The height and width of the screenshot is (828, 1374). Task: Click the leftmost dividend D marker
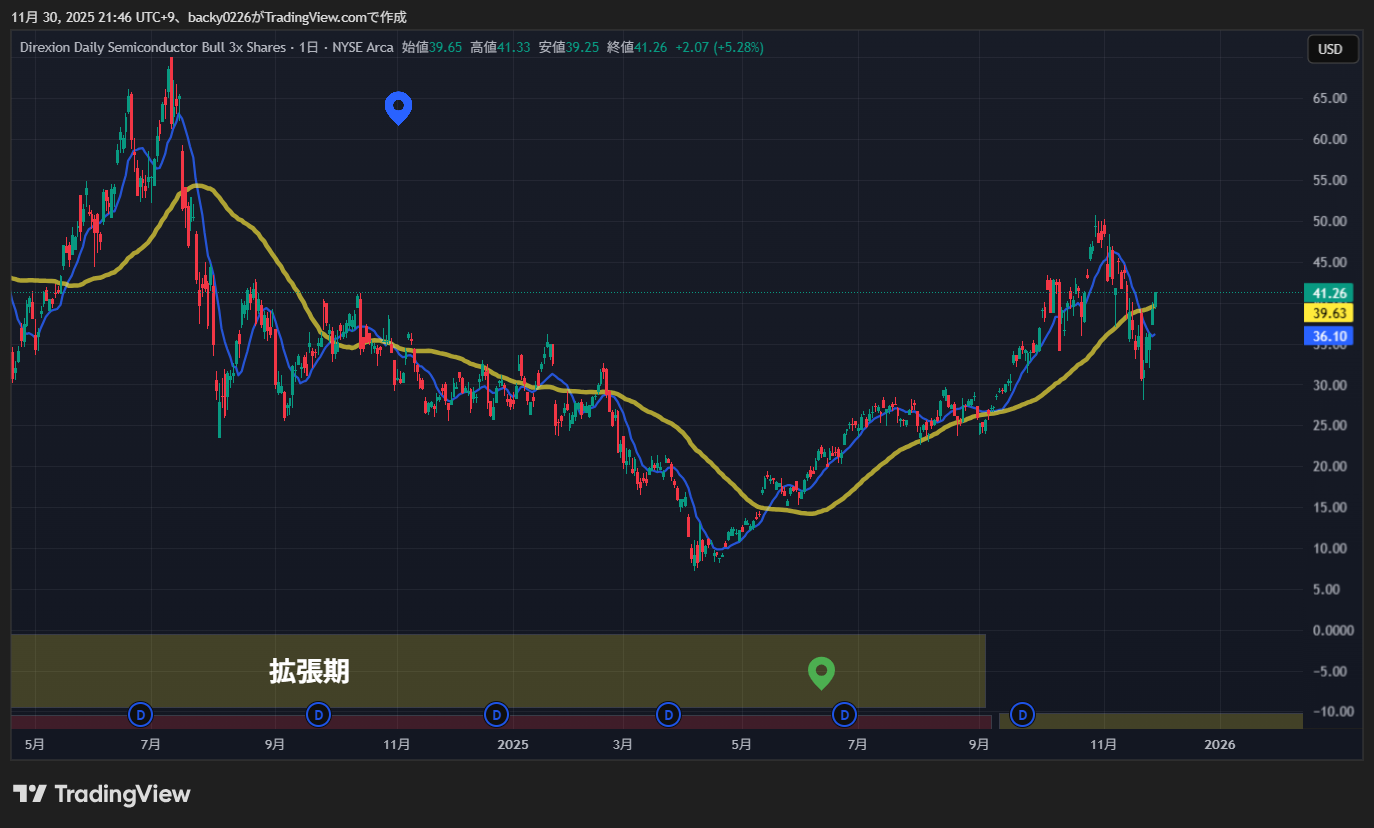click(141, 714)
